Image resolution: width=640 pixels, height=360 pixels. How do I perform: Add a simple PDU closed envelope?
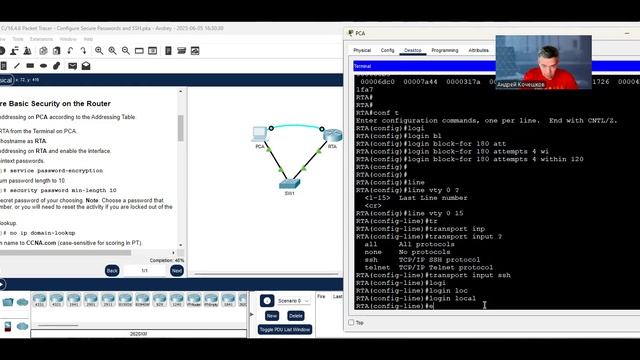click(72, 66)
